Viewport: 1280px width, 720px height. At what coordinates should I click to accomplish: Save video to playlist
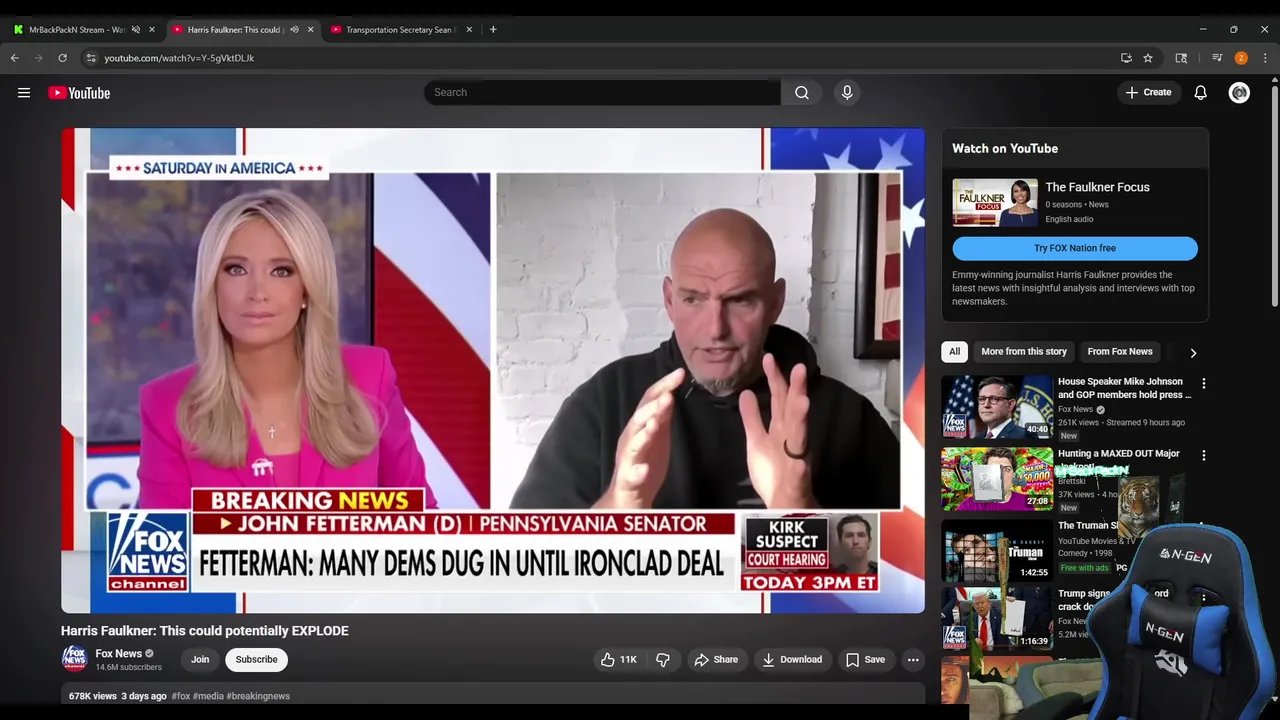[x=866, y=660]
